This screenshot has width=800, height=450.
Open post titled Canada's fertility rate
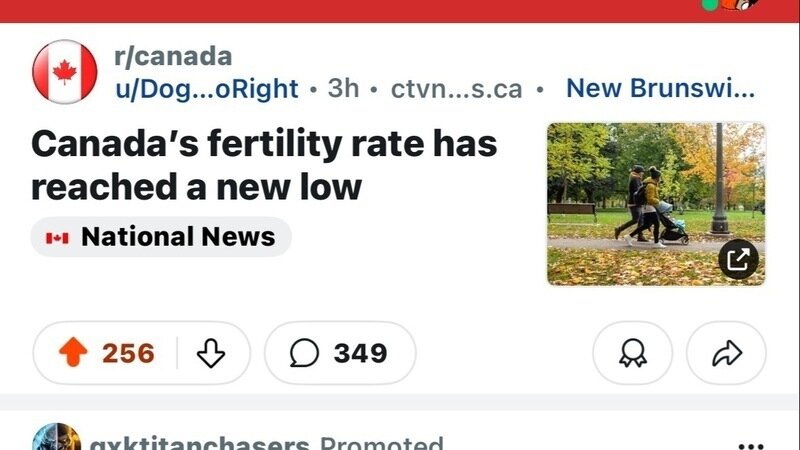pos(264,165)
